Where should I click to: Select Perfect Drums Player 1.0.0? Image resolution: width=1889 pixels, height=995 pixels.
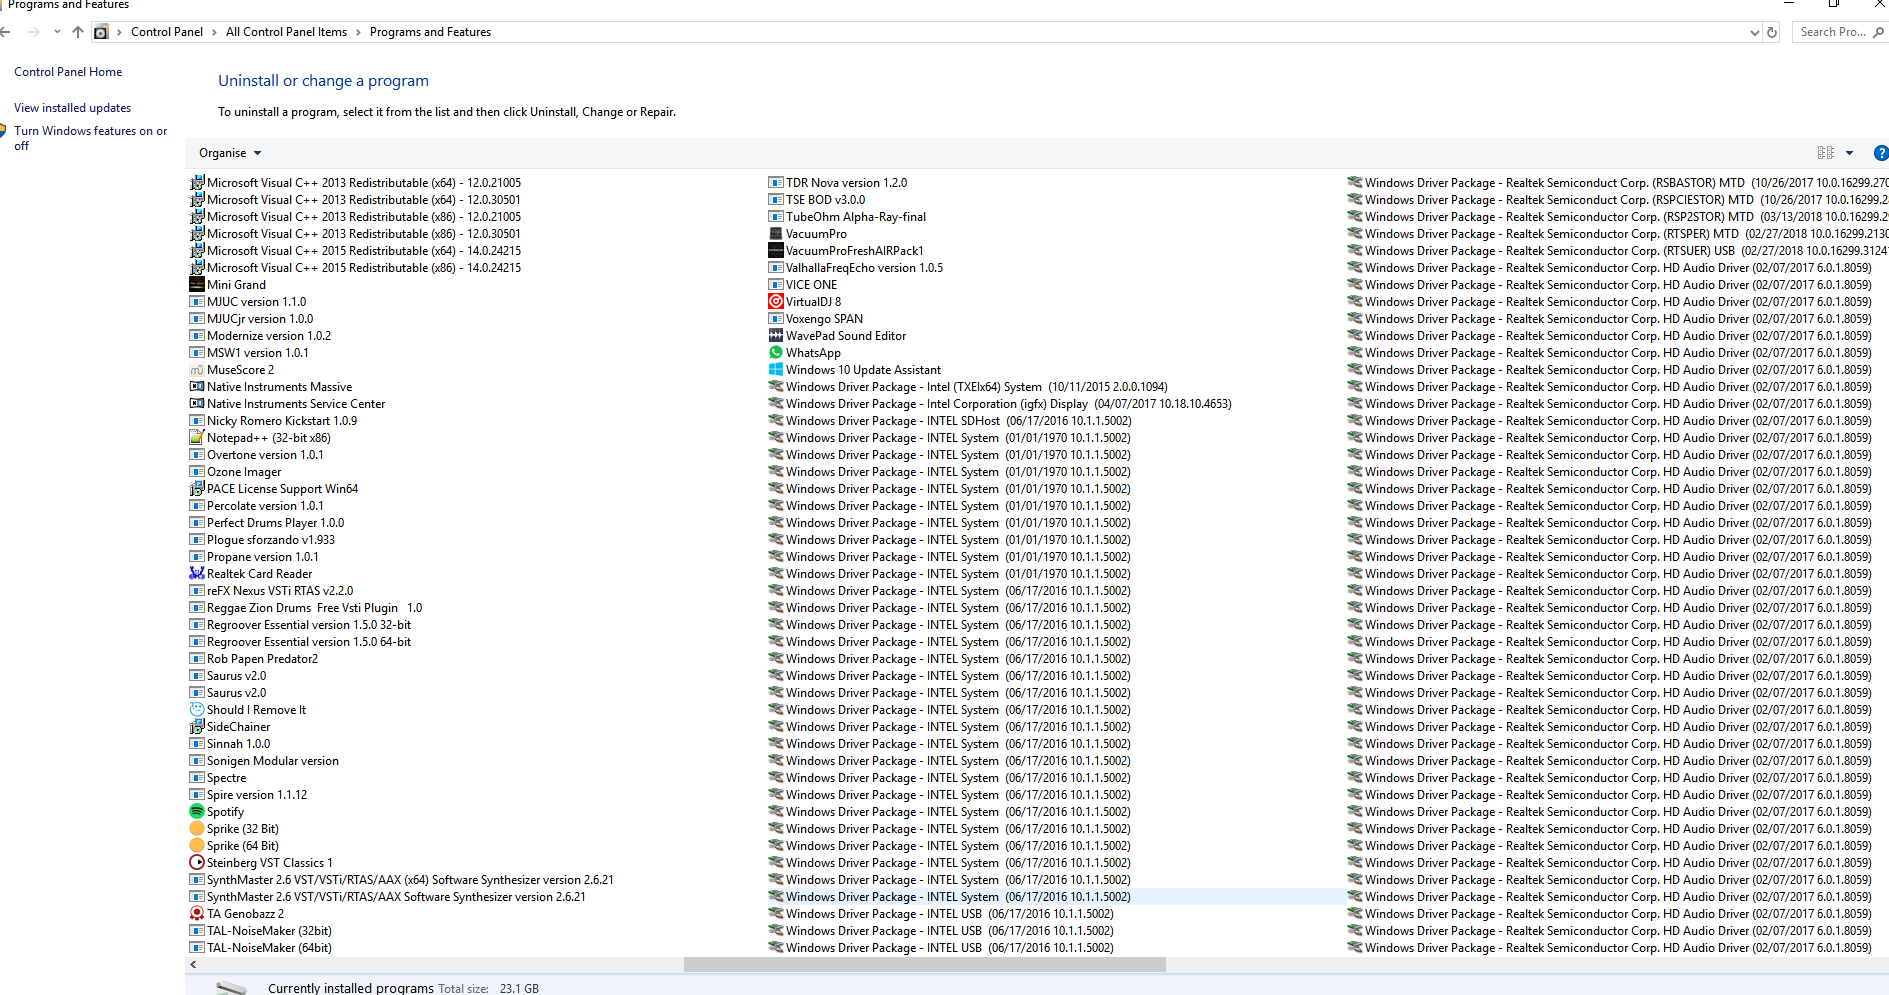click(275, 522)
